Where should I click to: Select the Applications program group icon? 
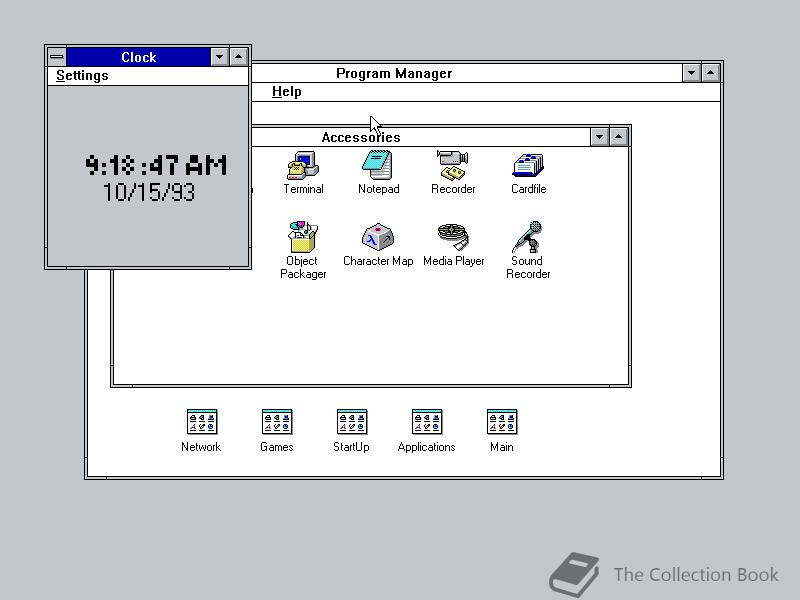(427, 422)
